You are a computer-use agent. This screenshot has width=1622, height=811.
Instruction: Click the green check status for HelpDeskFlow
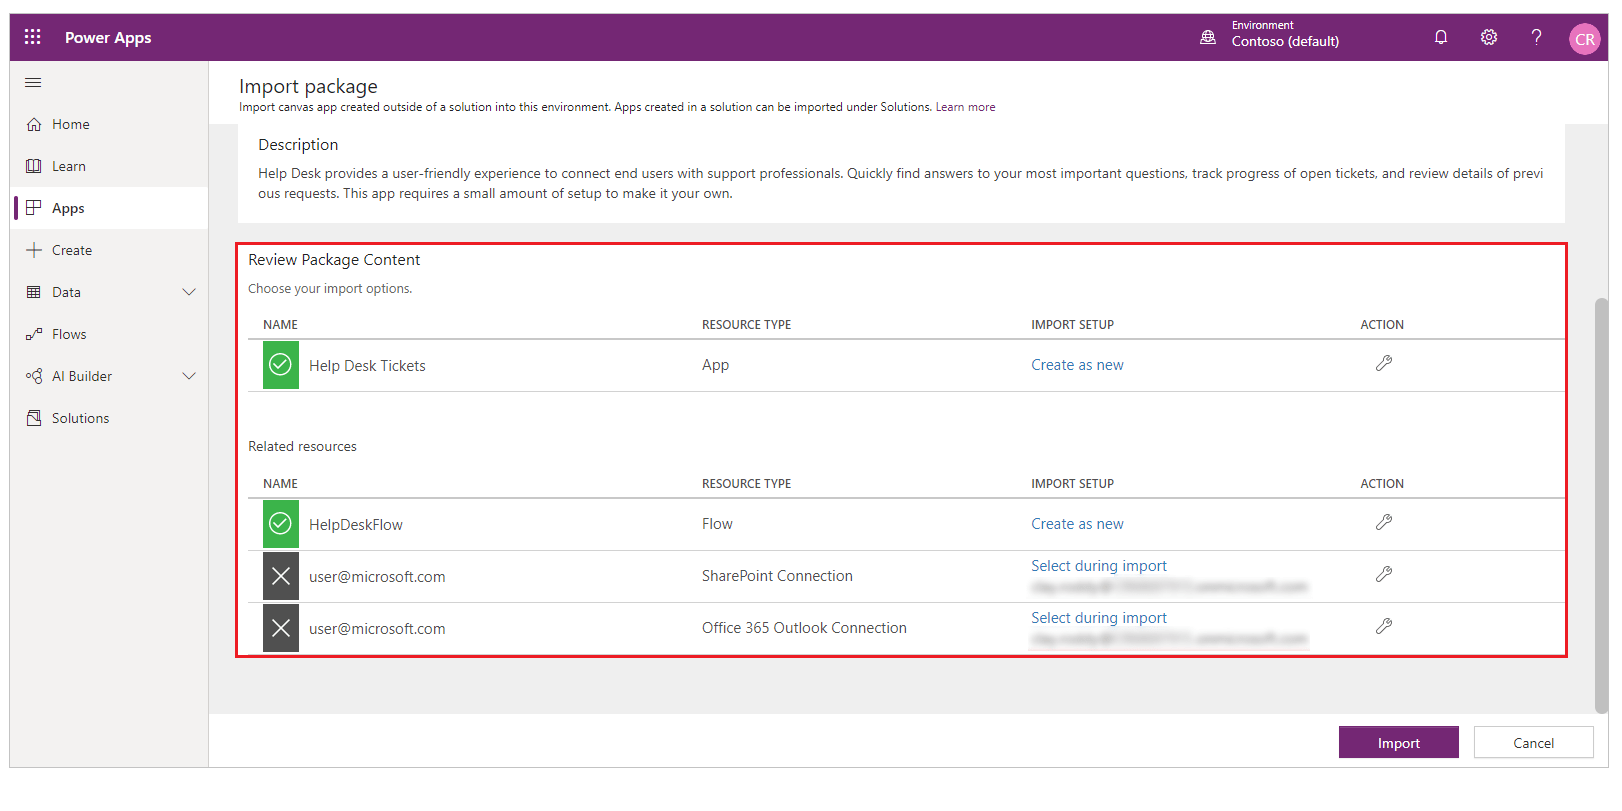coord(281,524)
